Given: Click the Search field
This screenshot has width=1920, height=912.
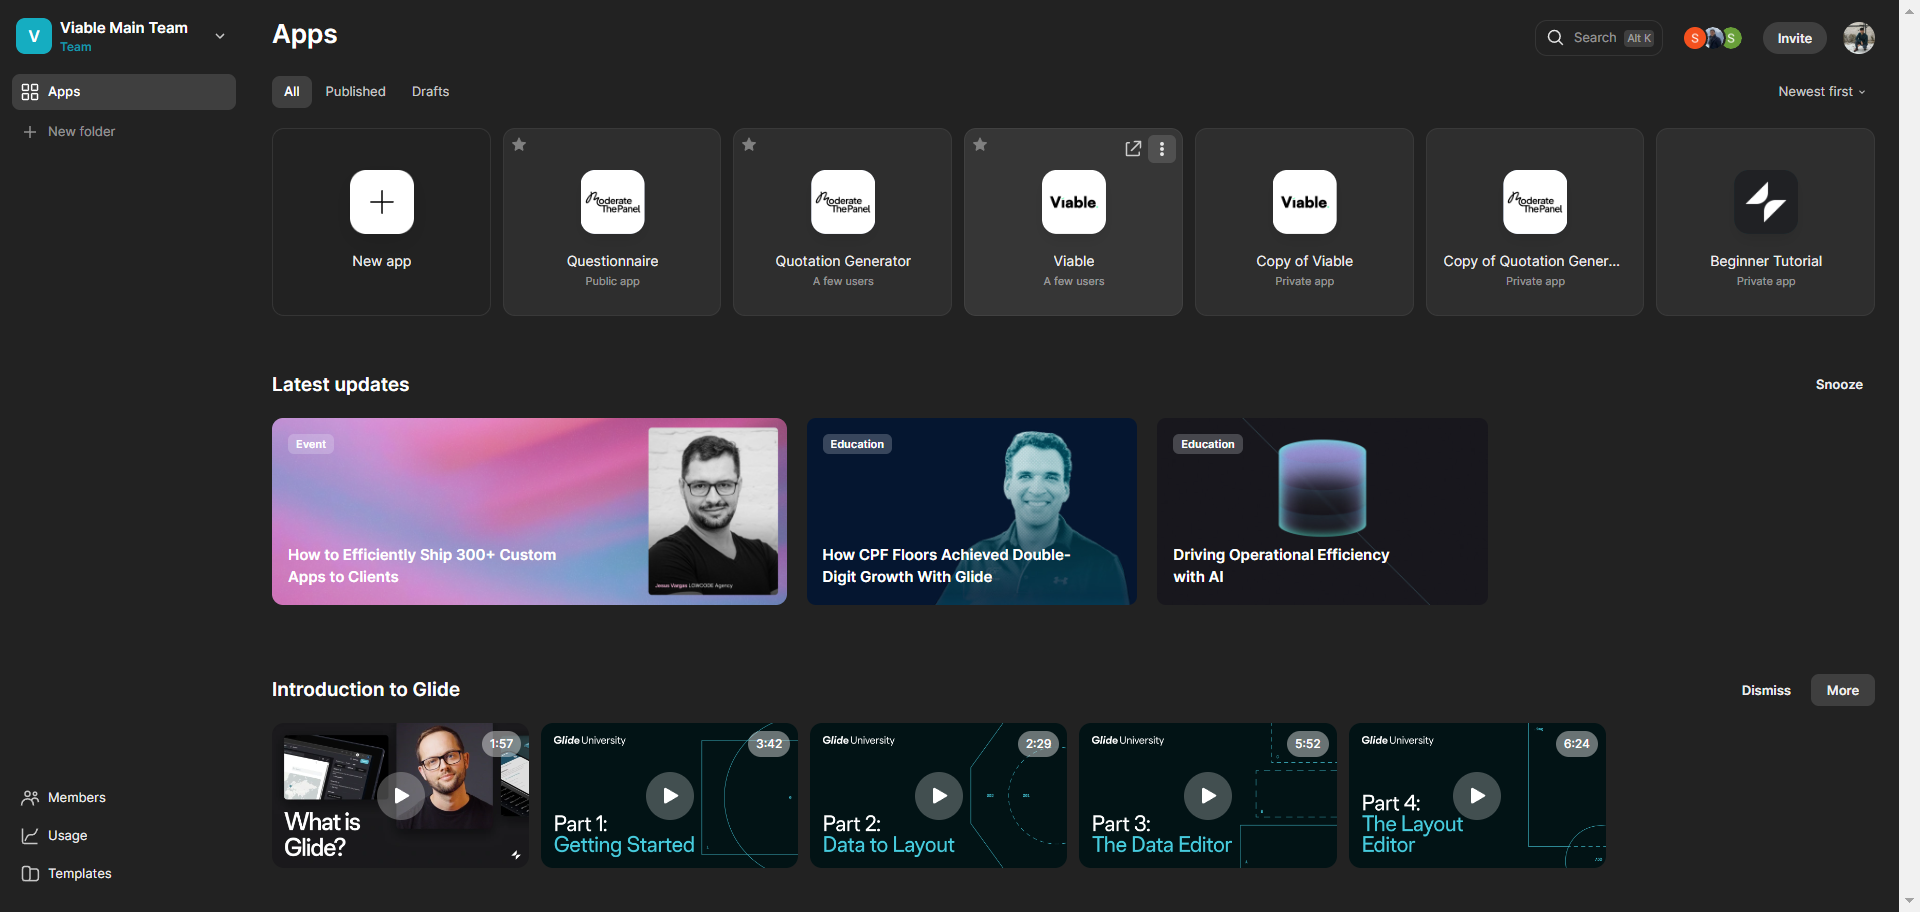Looking at the screenshot, I should [x=1598, y=38].
